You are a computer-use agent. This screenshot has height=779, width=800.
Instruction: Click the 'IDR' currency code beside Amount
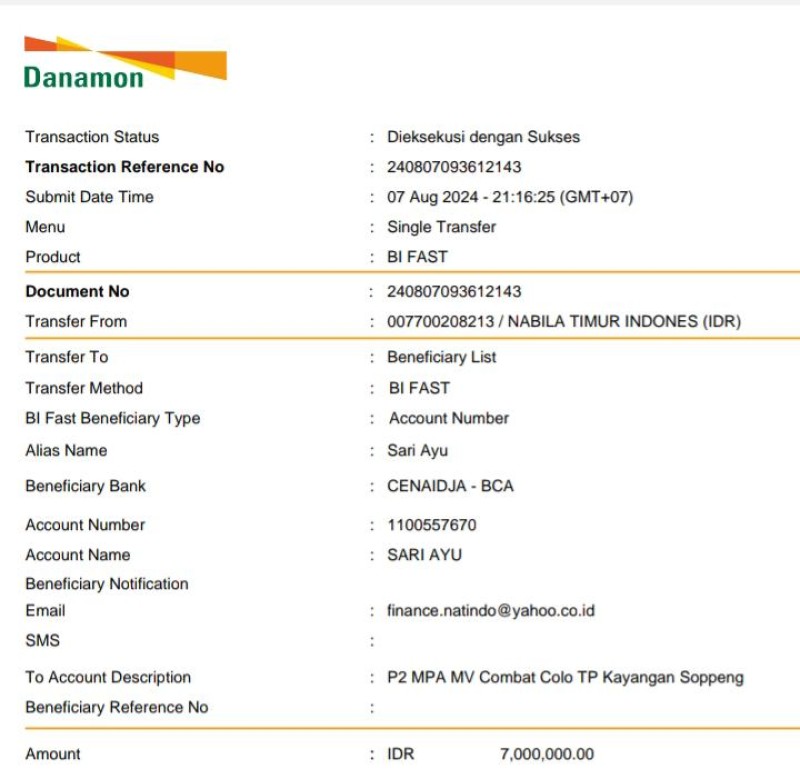click(401, 754)
